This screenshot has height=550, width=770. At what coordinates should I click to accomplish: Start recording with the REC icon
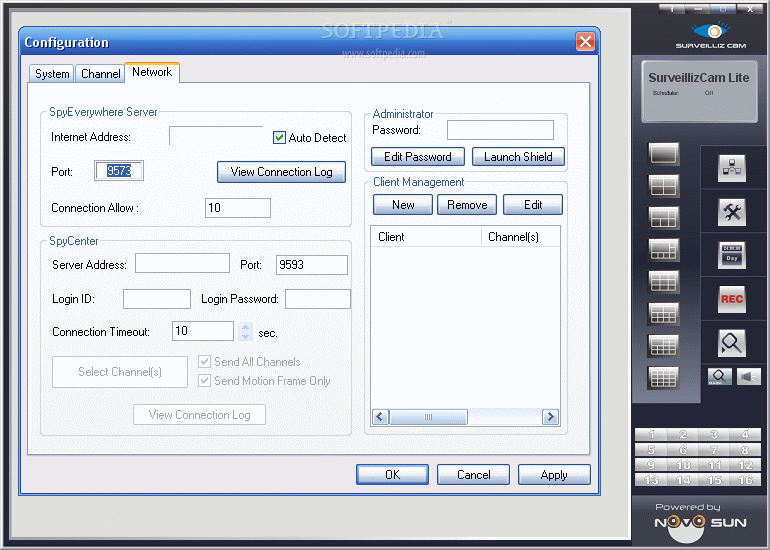(732, 299)
